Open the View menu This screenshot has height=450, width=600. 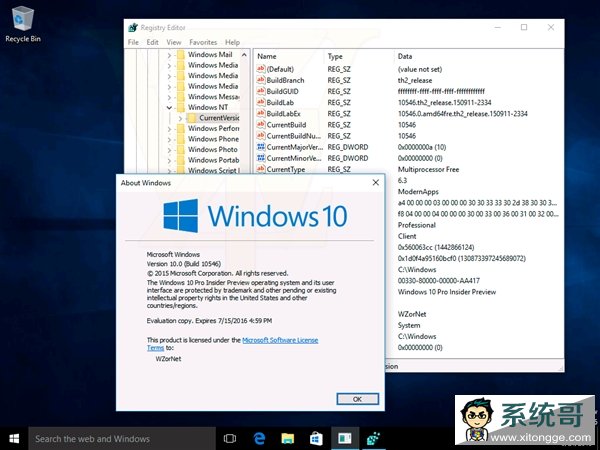(174, 42)
